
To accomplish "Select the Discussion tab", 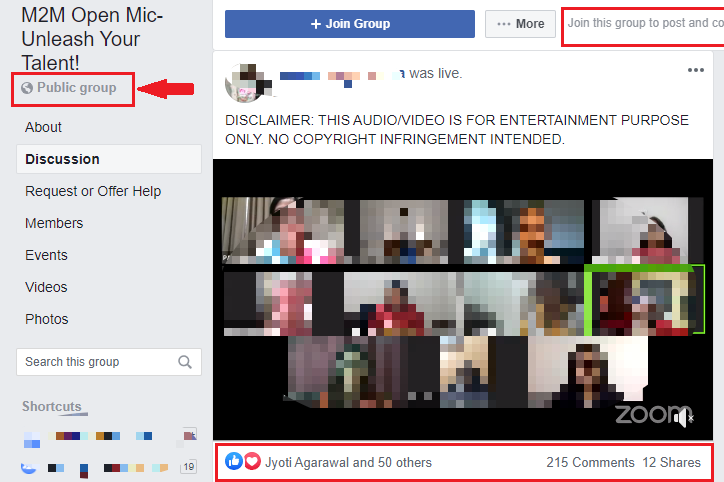I will (63, 159).
